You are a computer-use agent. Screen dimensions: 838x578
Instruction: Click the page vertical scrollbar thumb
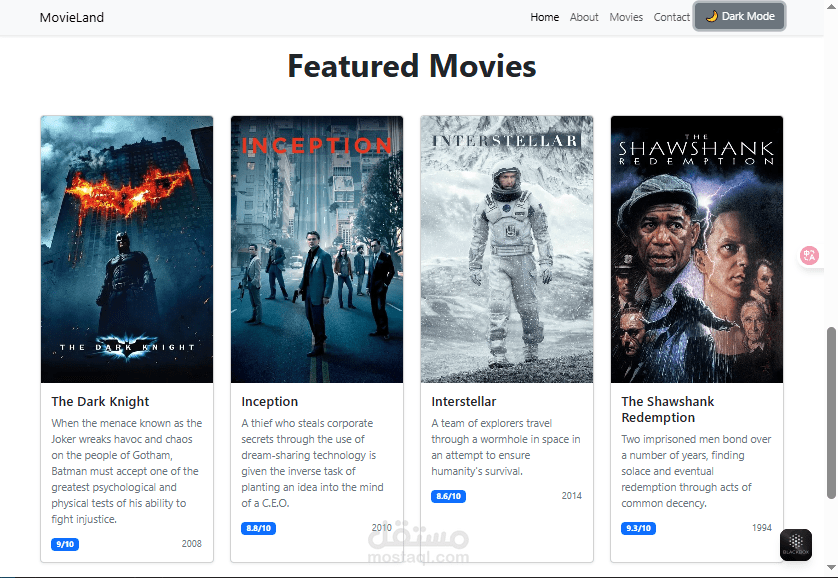point(831,413)
